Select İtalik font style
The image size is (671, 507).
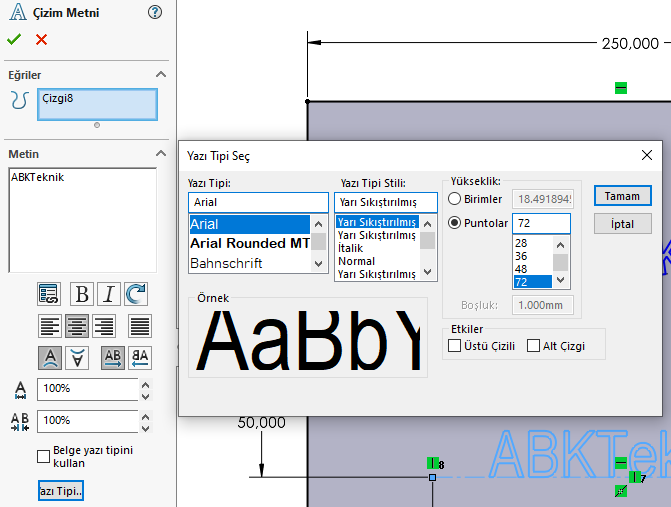coord(350,248)
